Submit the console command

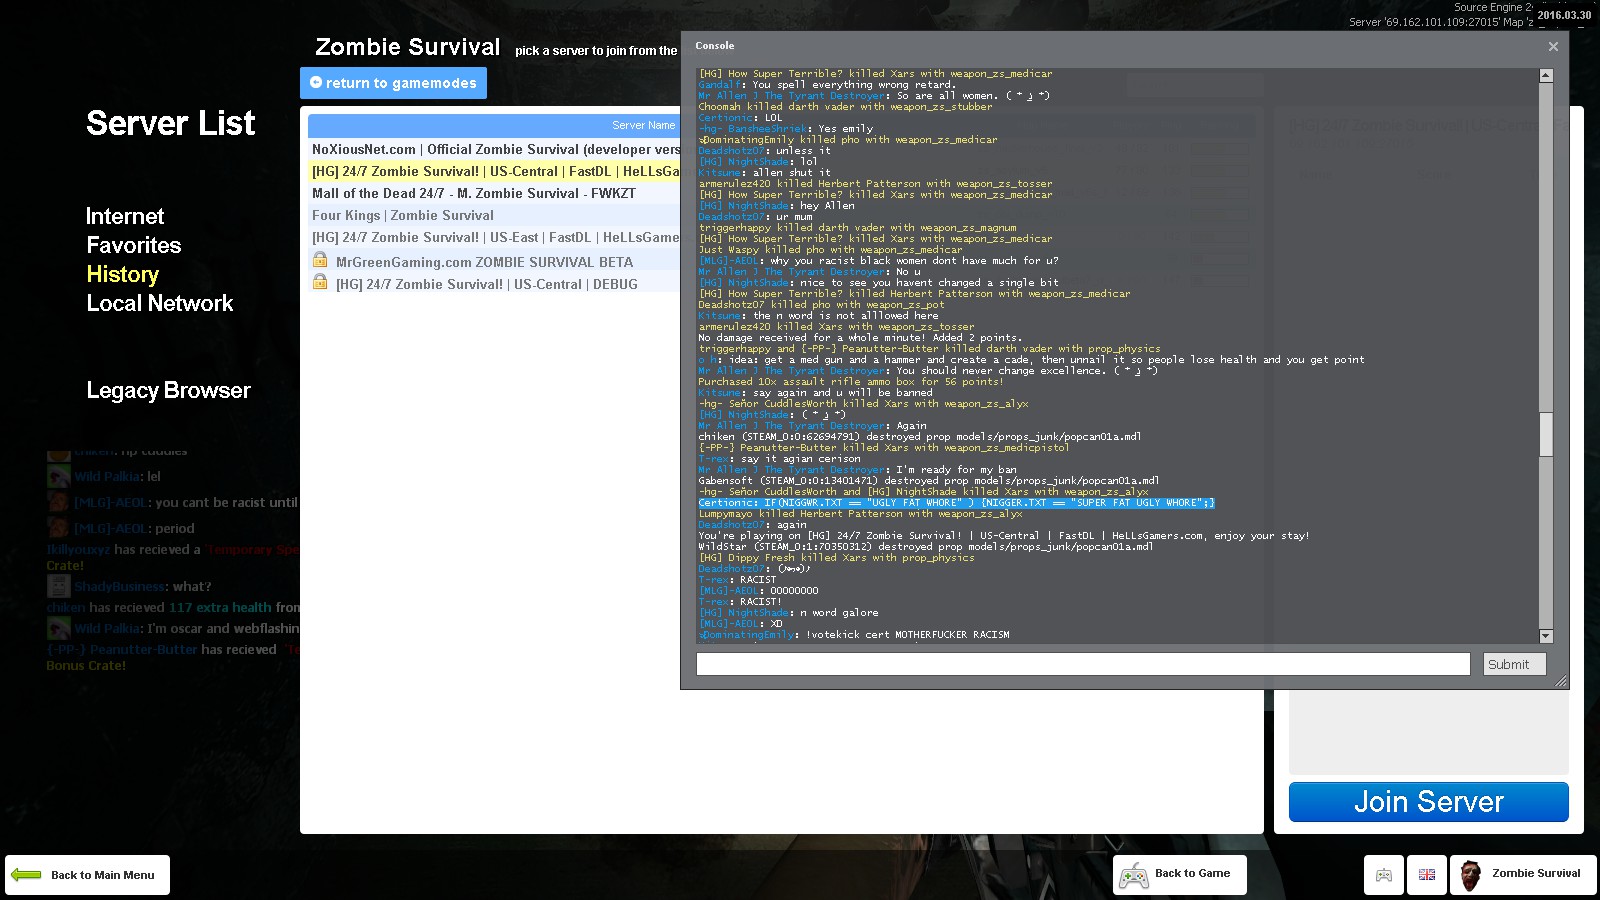1514,664
